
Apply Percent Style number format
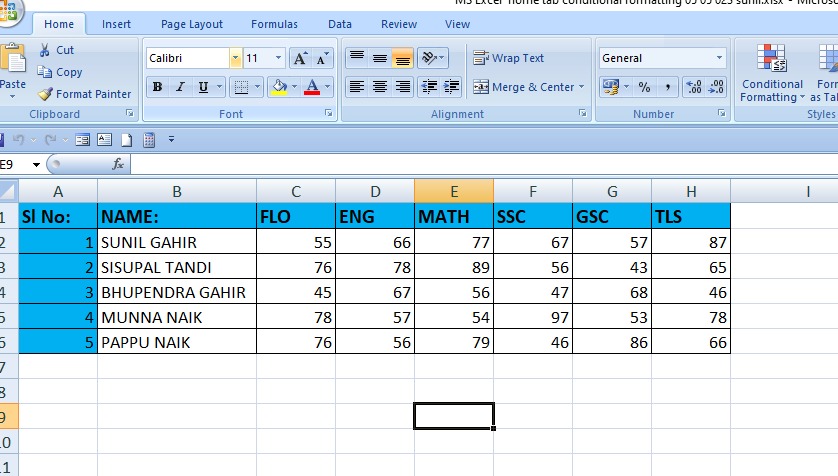tap(644, 87)
